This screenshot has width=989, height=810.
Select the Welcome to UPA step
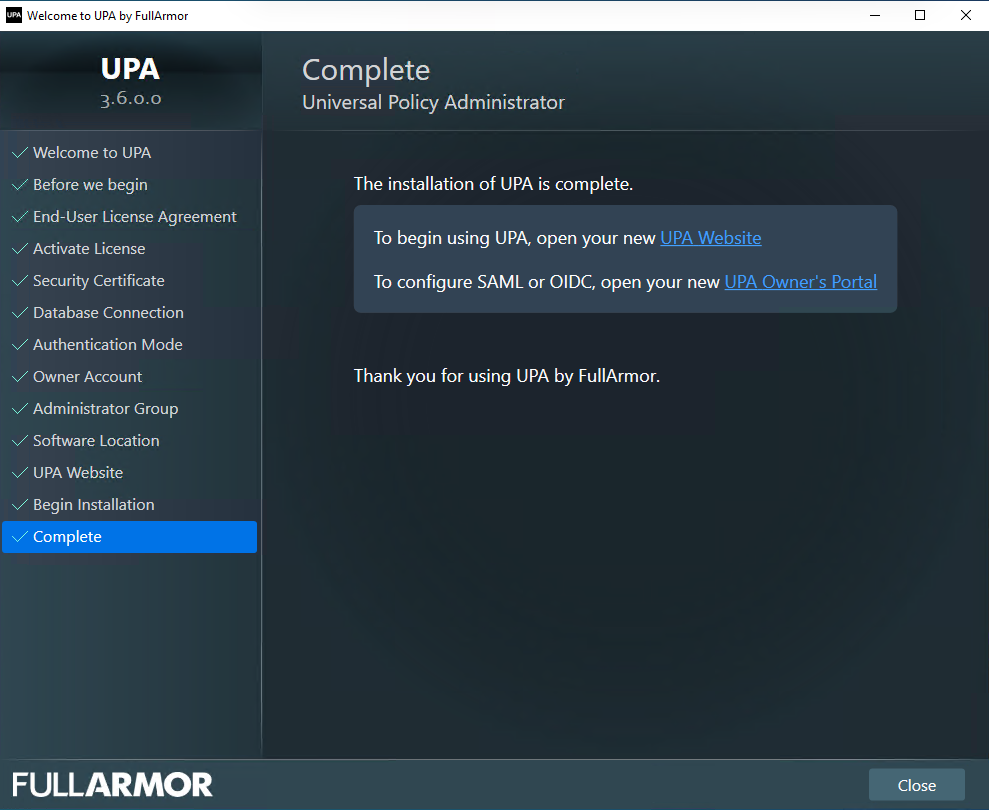[x=92, y=153]
